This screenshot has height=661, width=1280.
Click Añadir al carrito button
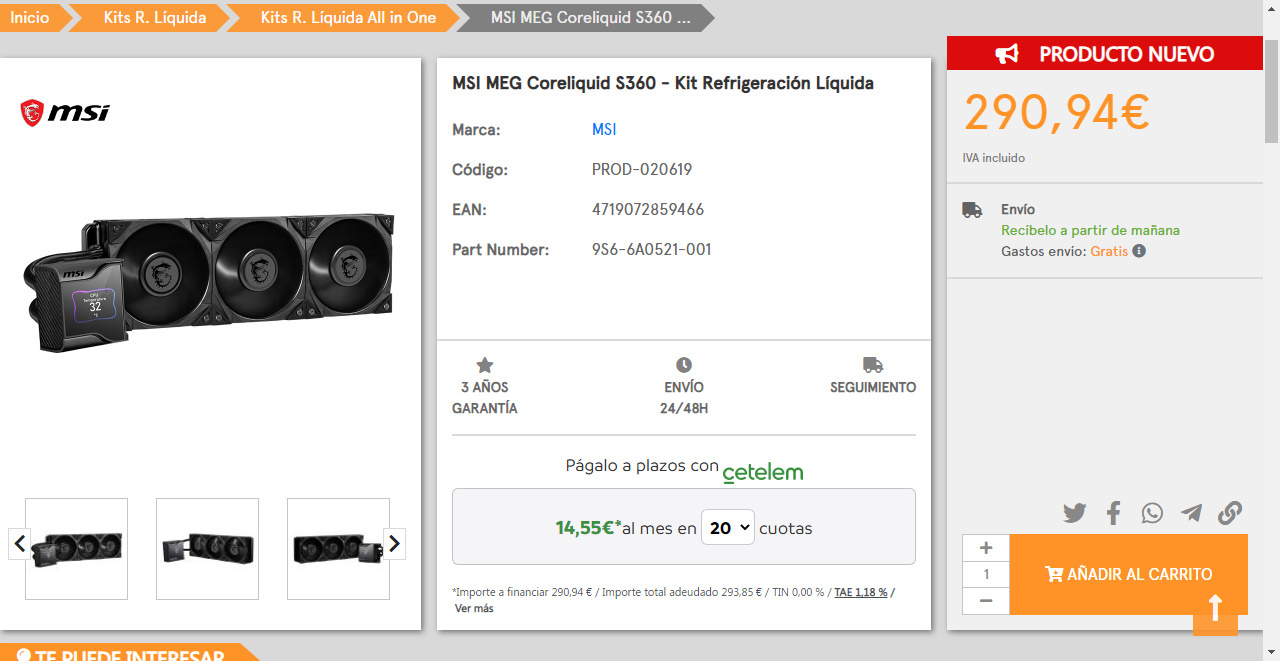[1128, 574]
